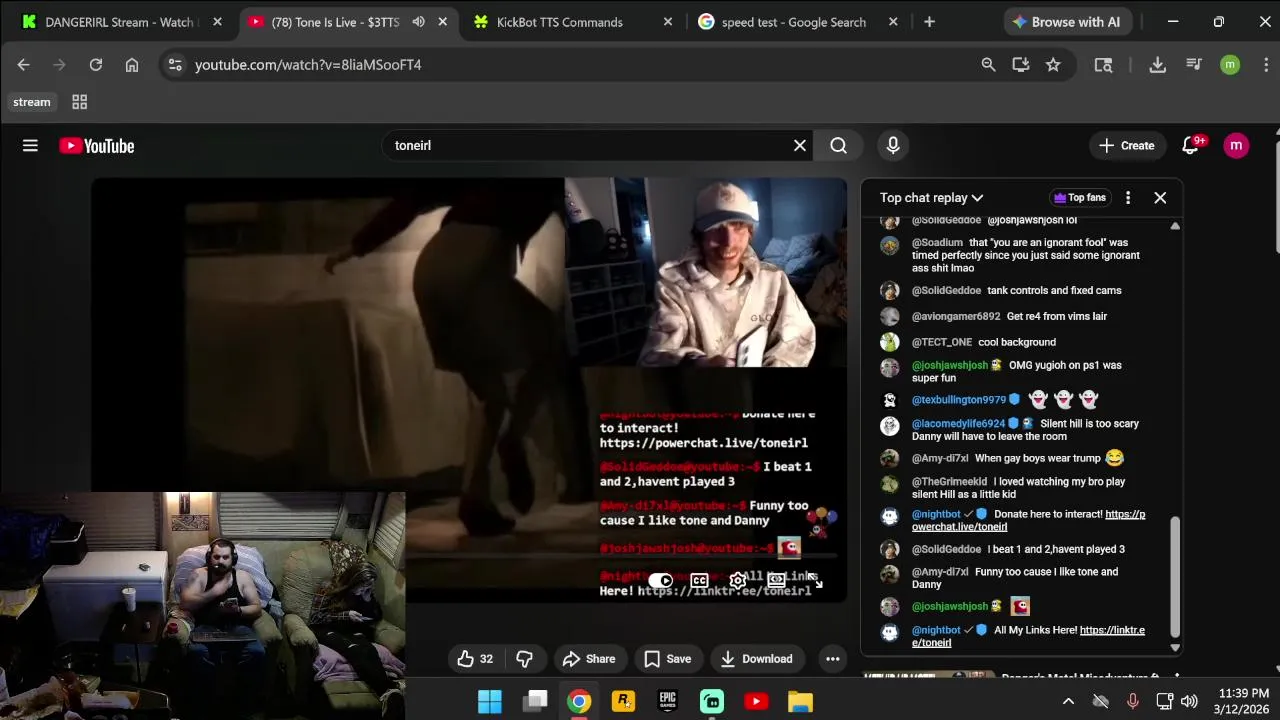This screenshot has height=720, width=1280.
Task: Install app icon in address bar
Action: point(1020,65)
